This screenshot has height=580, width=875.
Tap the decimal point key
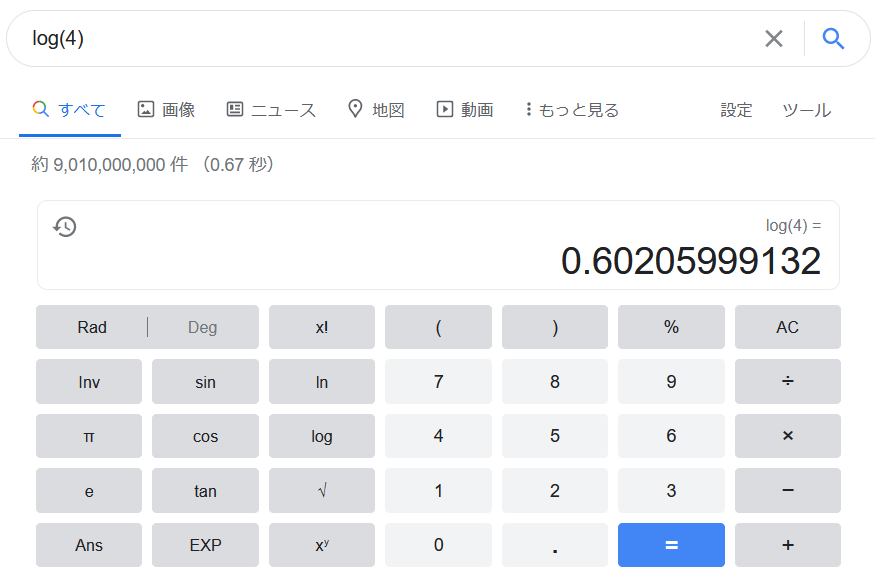coord(555,545)
